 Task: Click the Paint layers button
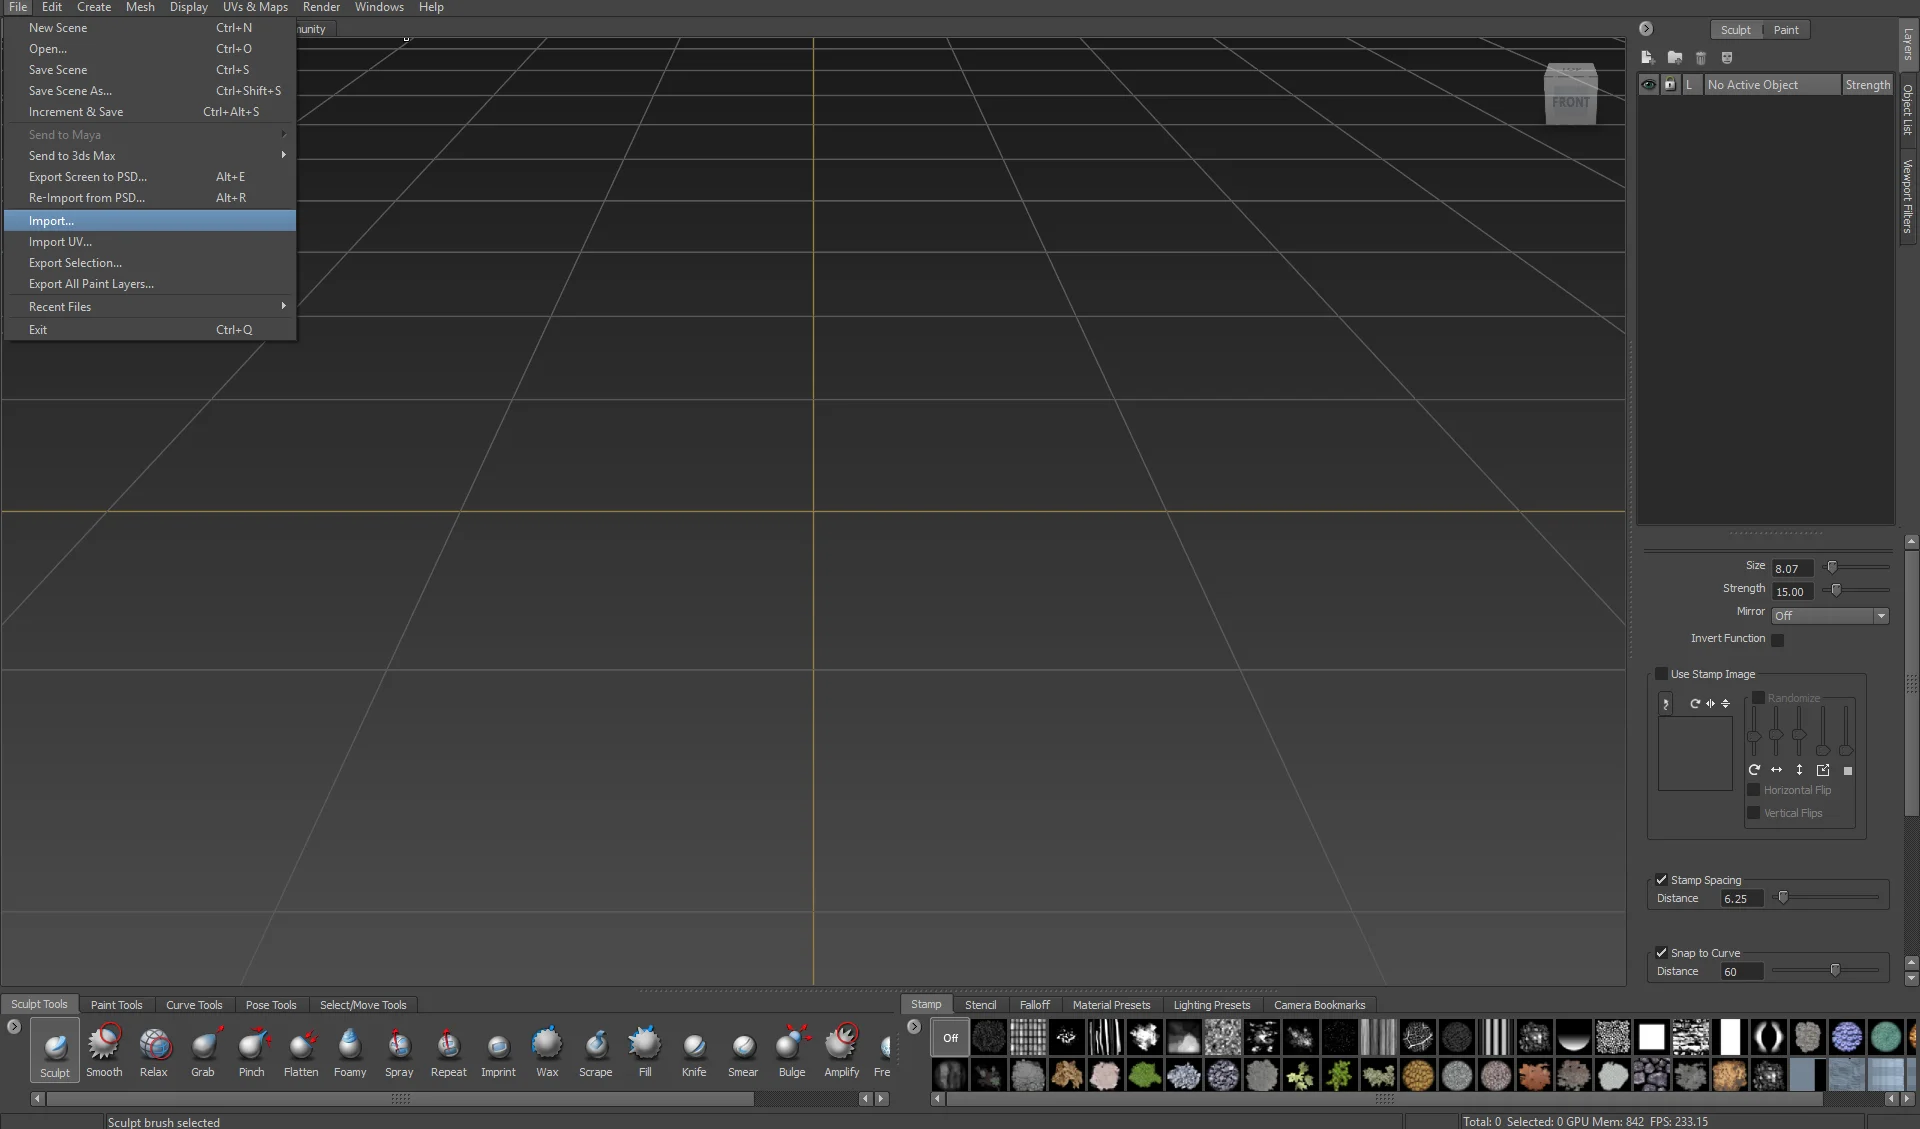(x=1786, y=30)
